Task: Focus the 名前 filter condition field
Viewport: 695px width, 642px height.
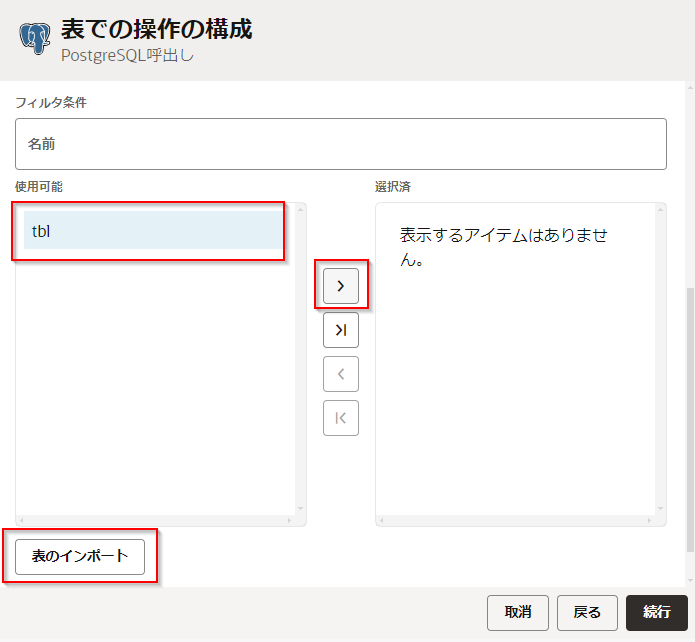Action: [340, 144]
